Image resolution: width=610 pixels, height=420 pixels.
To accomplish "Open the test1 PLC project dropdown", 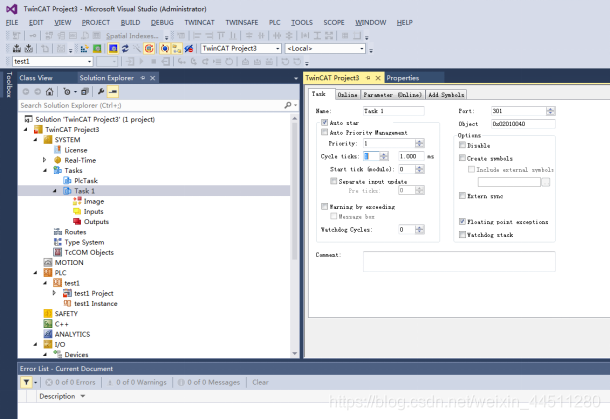I will (x=89, y=61).
